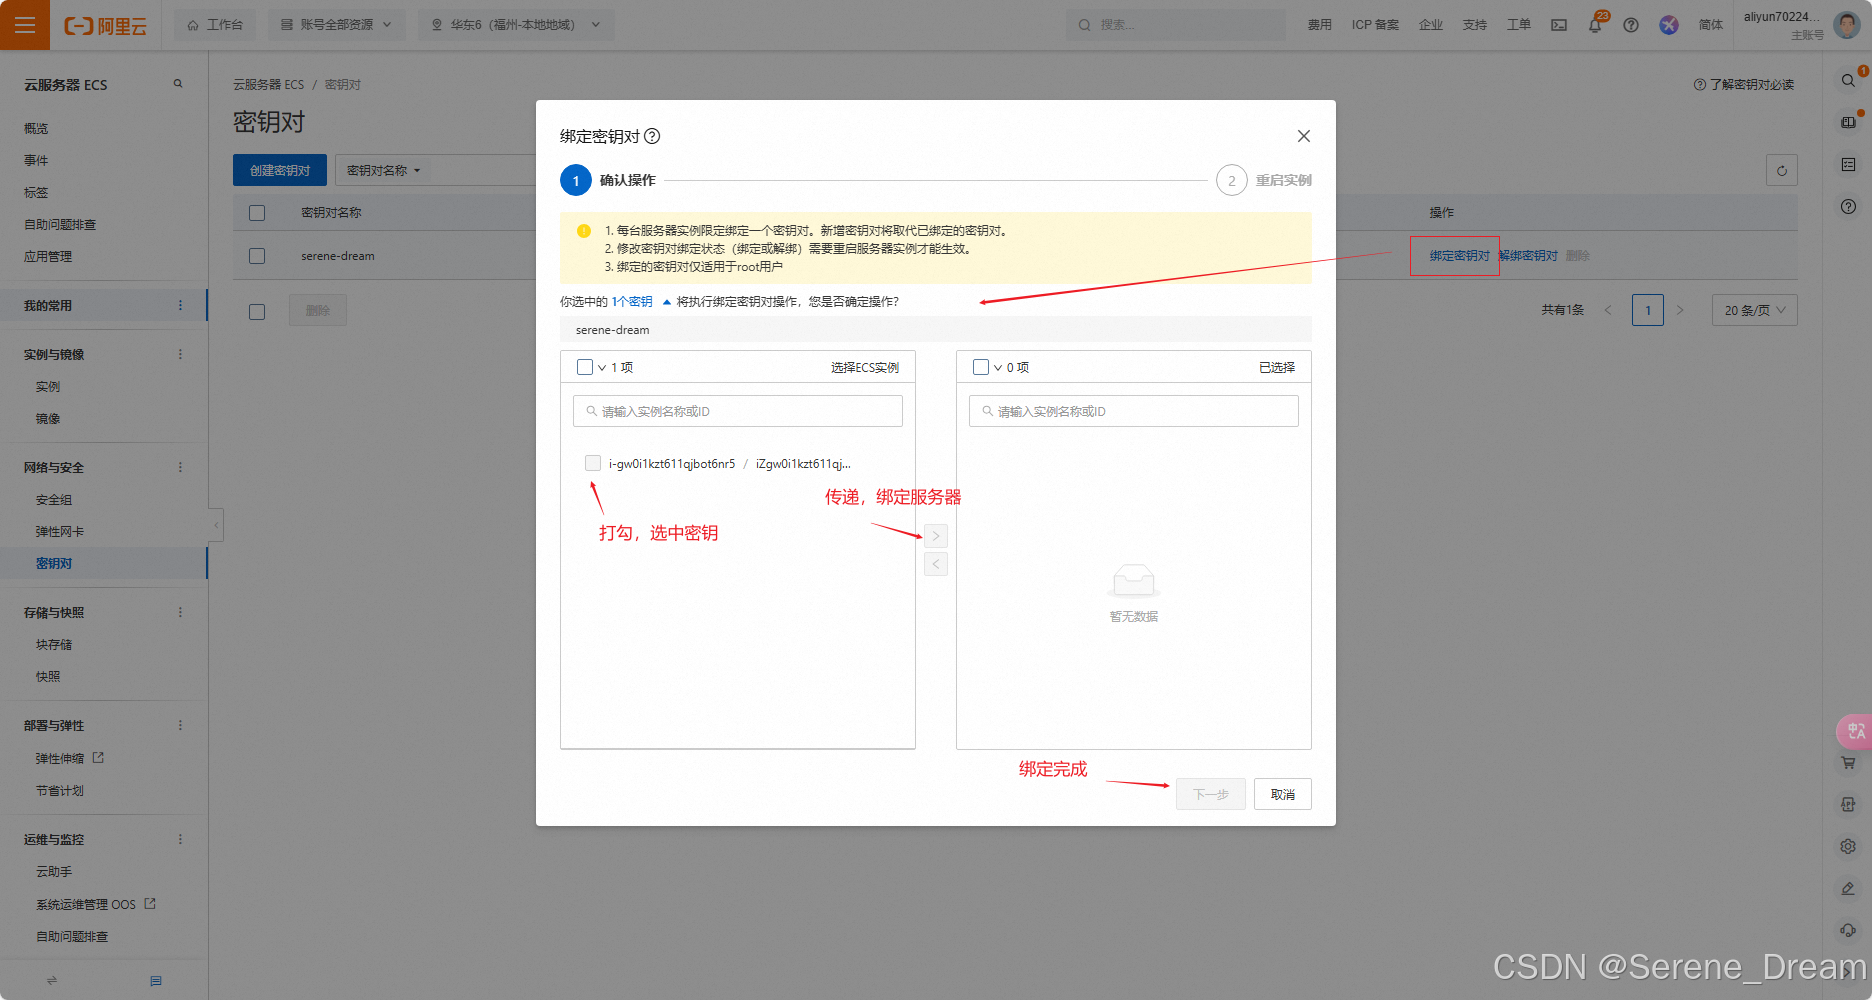Image resolution: width=1872 pixels, height=1000 pixels.
Task: Click the right rail help circle icon
Action: (x=1848, y=206)
